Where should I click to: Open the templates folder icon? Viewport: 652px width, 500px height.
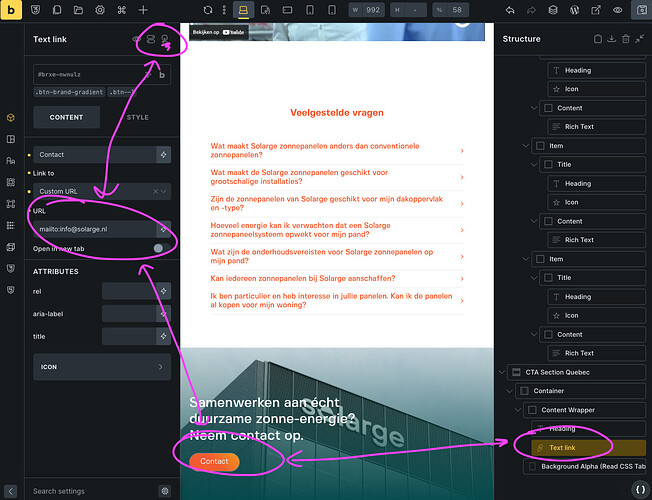pos(78,10)
